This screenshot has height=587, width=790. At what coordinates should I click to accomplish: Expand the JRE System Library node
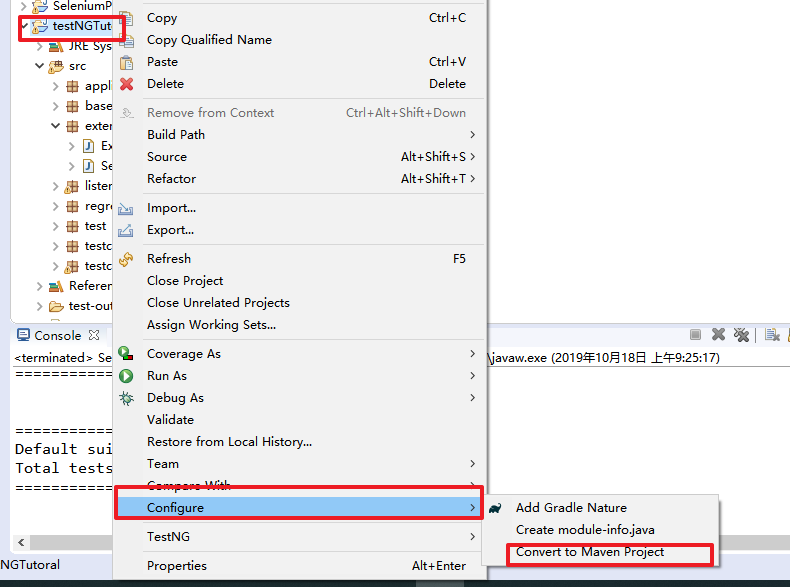(40, 46)
